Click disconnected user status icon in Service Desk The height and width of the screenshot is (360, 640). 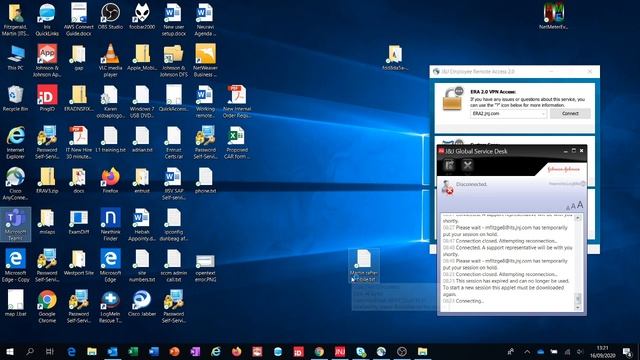coord(447,187)
